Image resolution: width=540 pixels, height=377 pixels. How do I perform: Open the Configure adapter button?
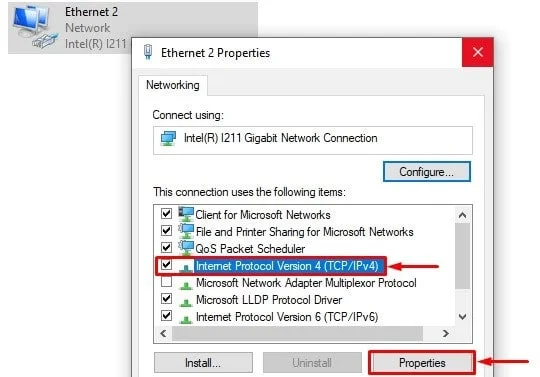pyautogui.click(x=427, y=171)
